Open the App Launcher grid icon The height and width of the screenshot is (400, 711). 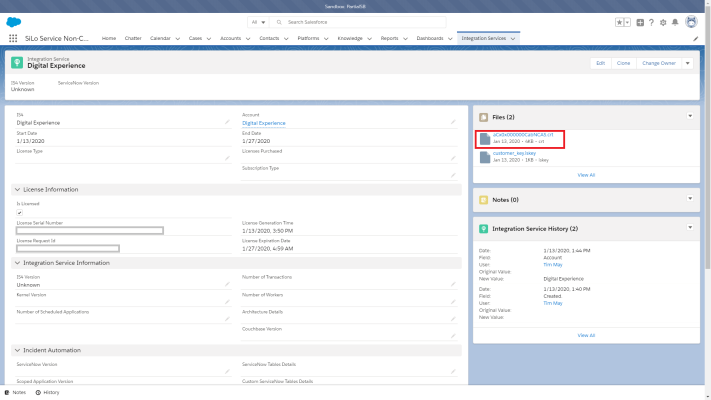tap(13, 38)
